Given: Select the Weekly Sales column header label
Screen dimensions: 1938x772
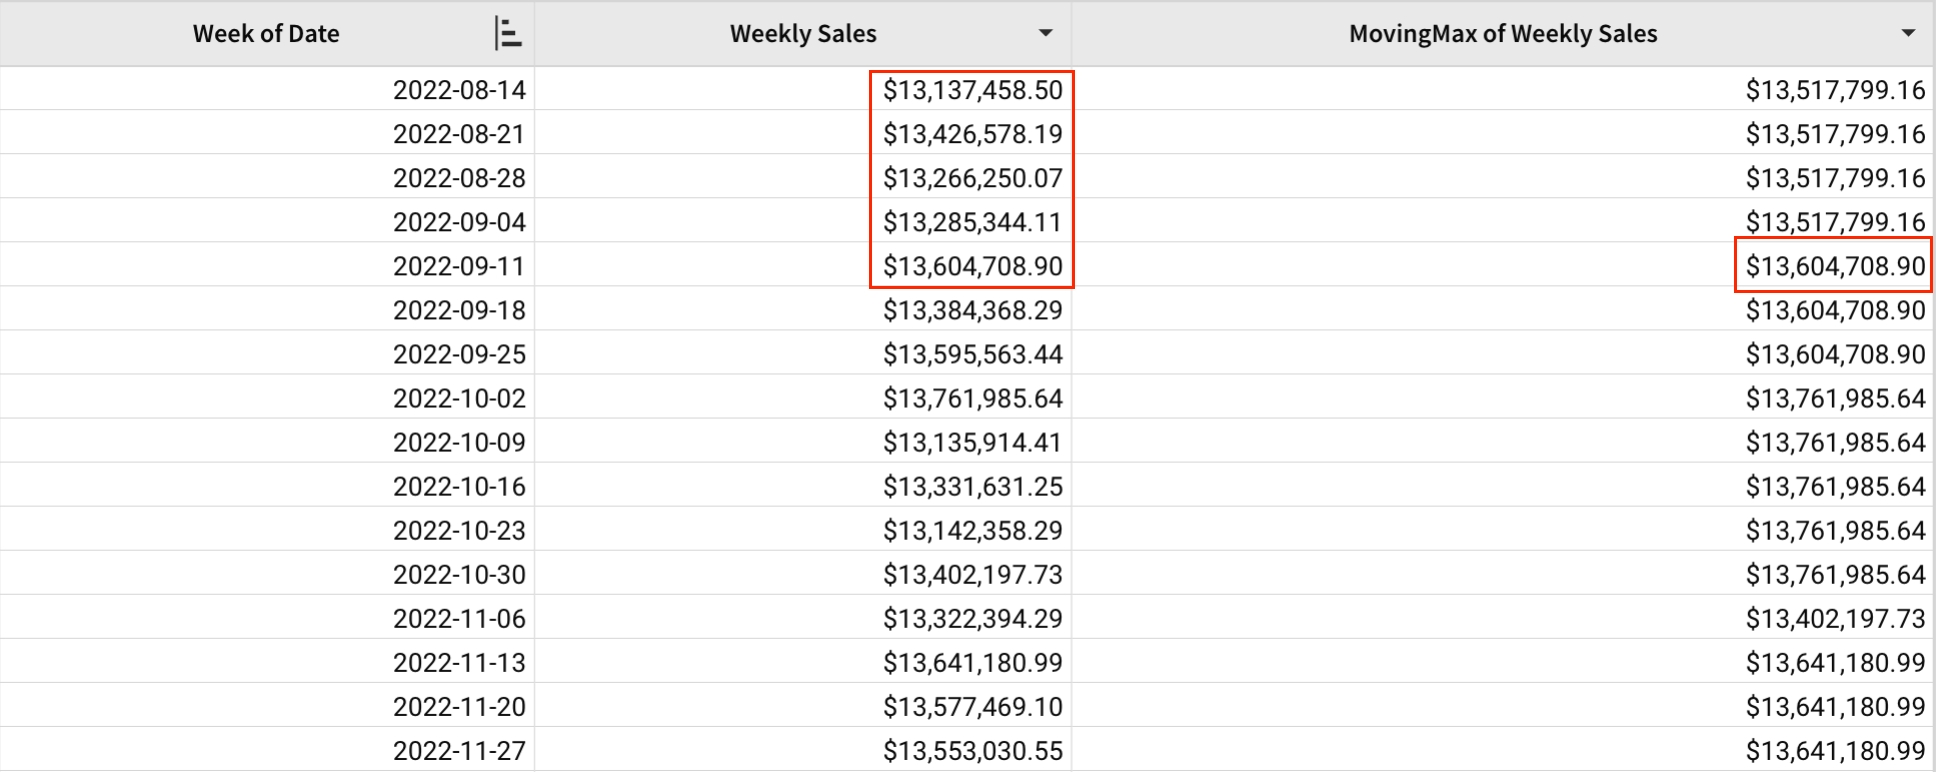Looking at the screenshot, I should pyautogui.click(x=803, y=34).
